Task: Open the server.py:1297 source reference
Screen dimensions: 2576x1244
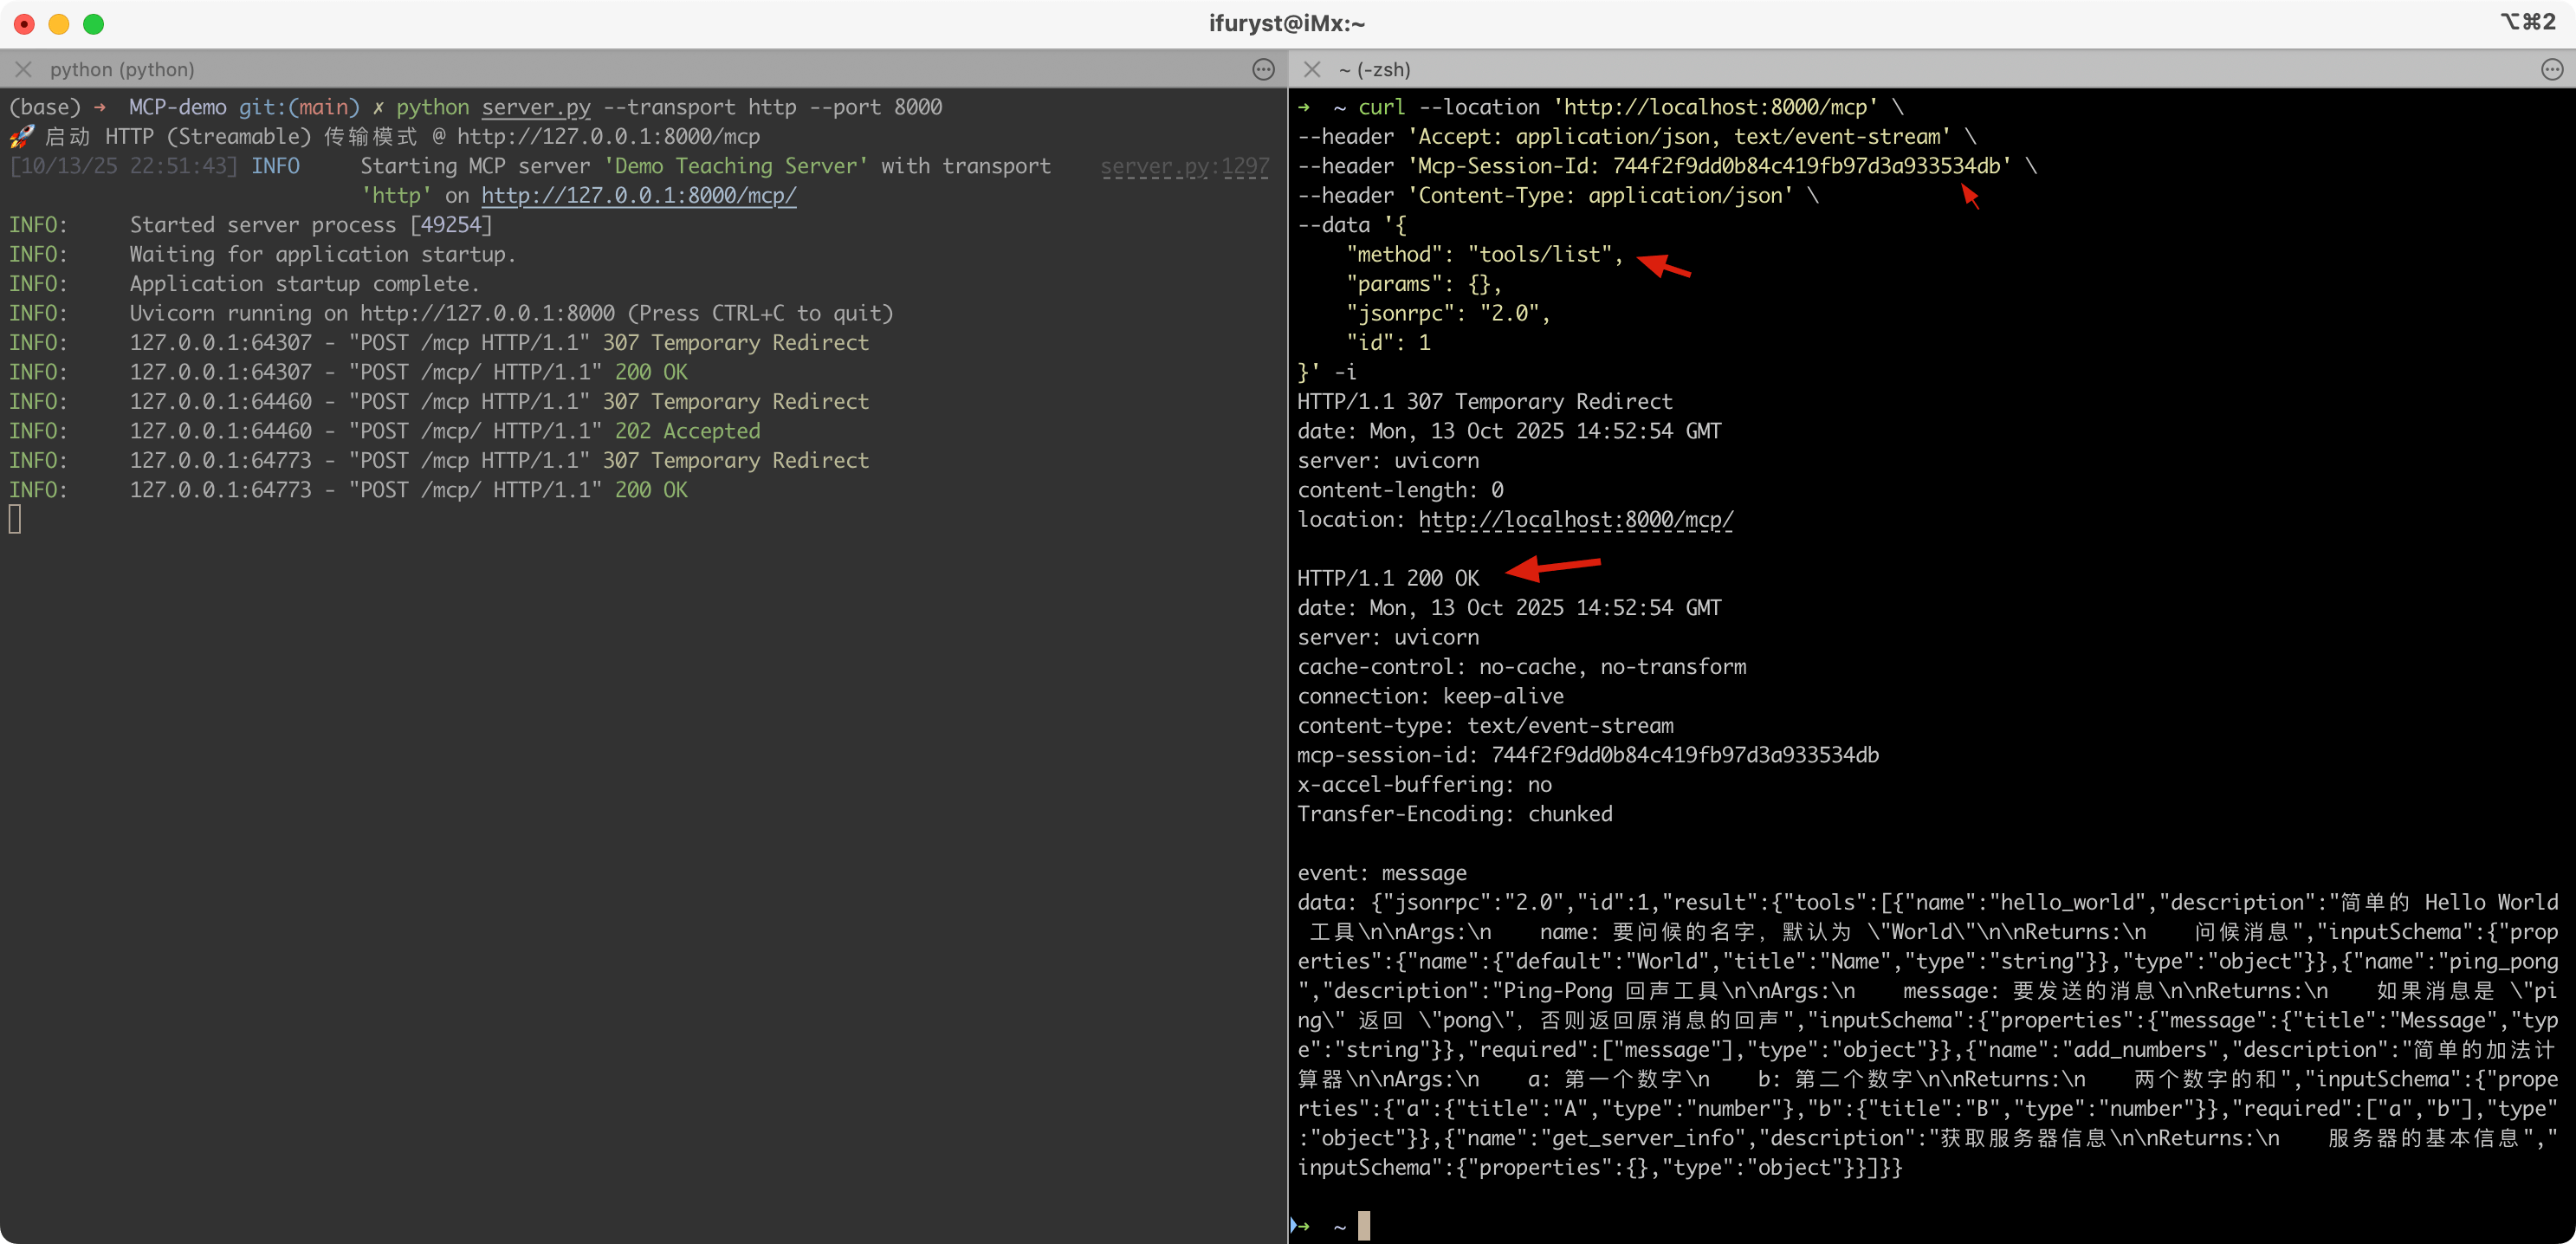Action: click(1184, 166)
